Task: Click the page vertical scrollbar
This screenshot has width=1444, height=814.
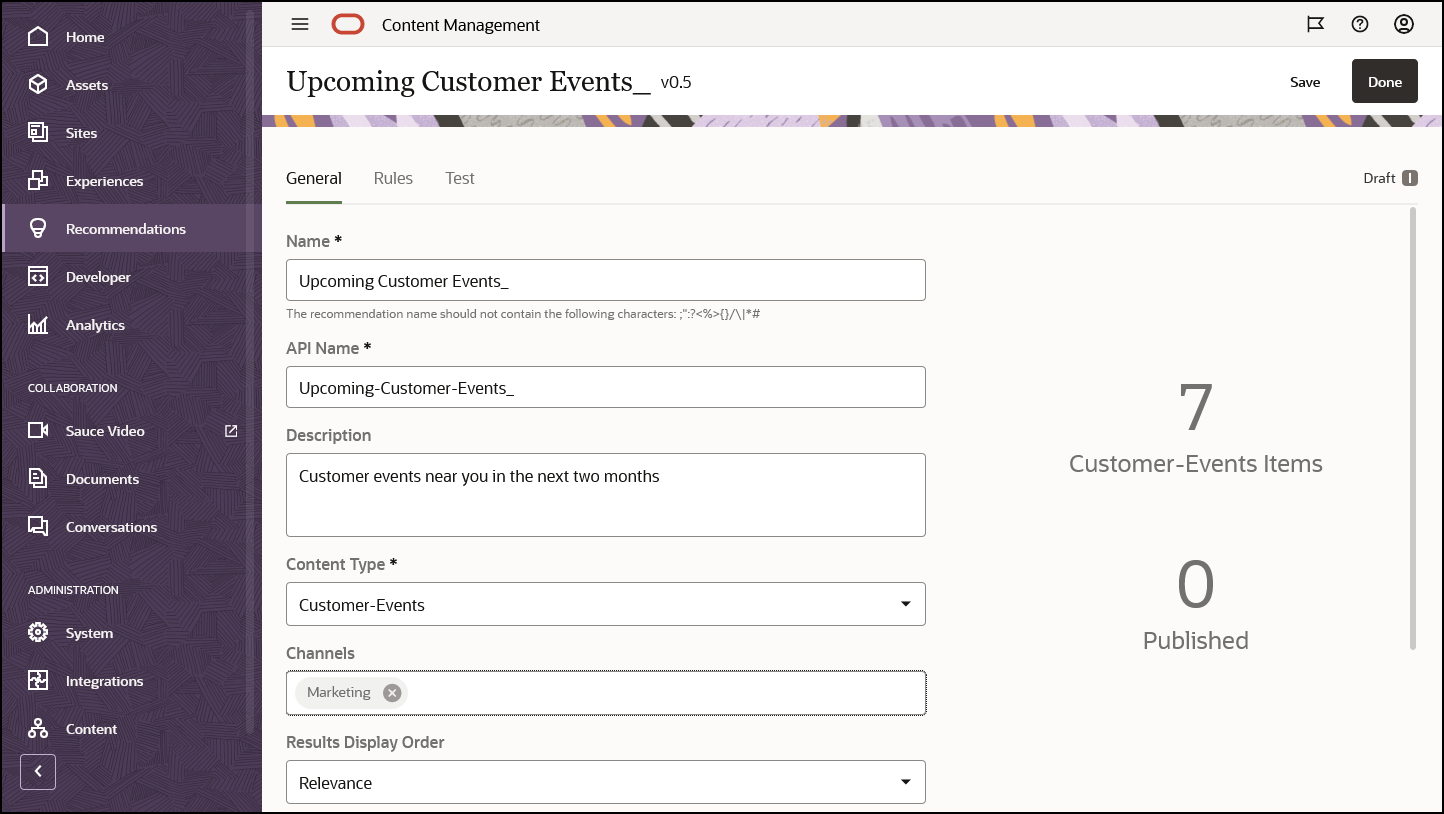Action: [1413, 430]
